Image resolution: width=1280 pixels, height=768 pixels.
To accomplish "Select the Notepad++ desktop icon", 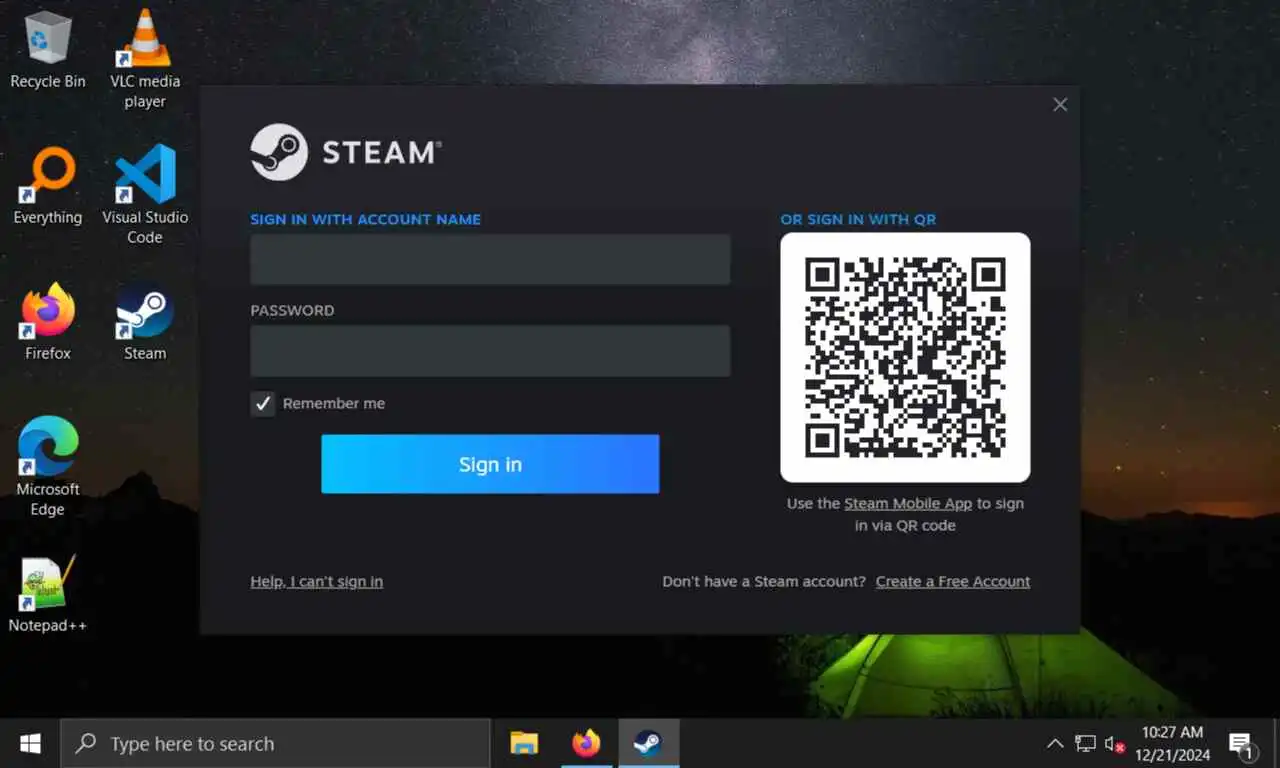I will (47, 594).
